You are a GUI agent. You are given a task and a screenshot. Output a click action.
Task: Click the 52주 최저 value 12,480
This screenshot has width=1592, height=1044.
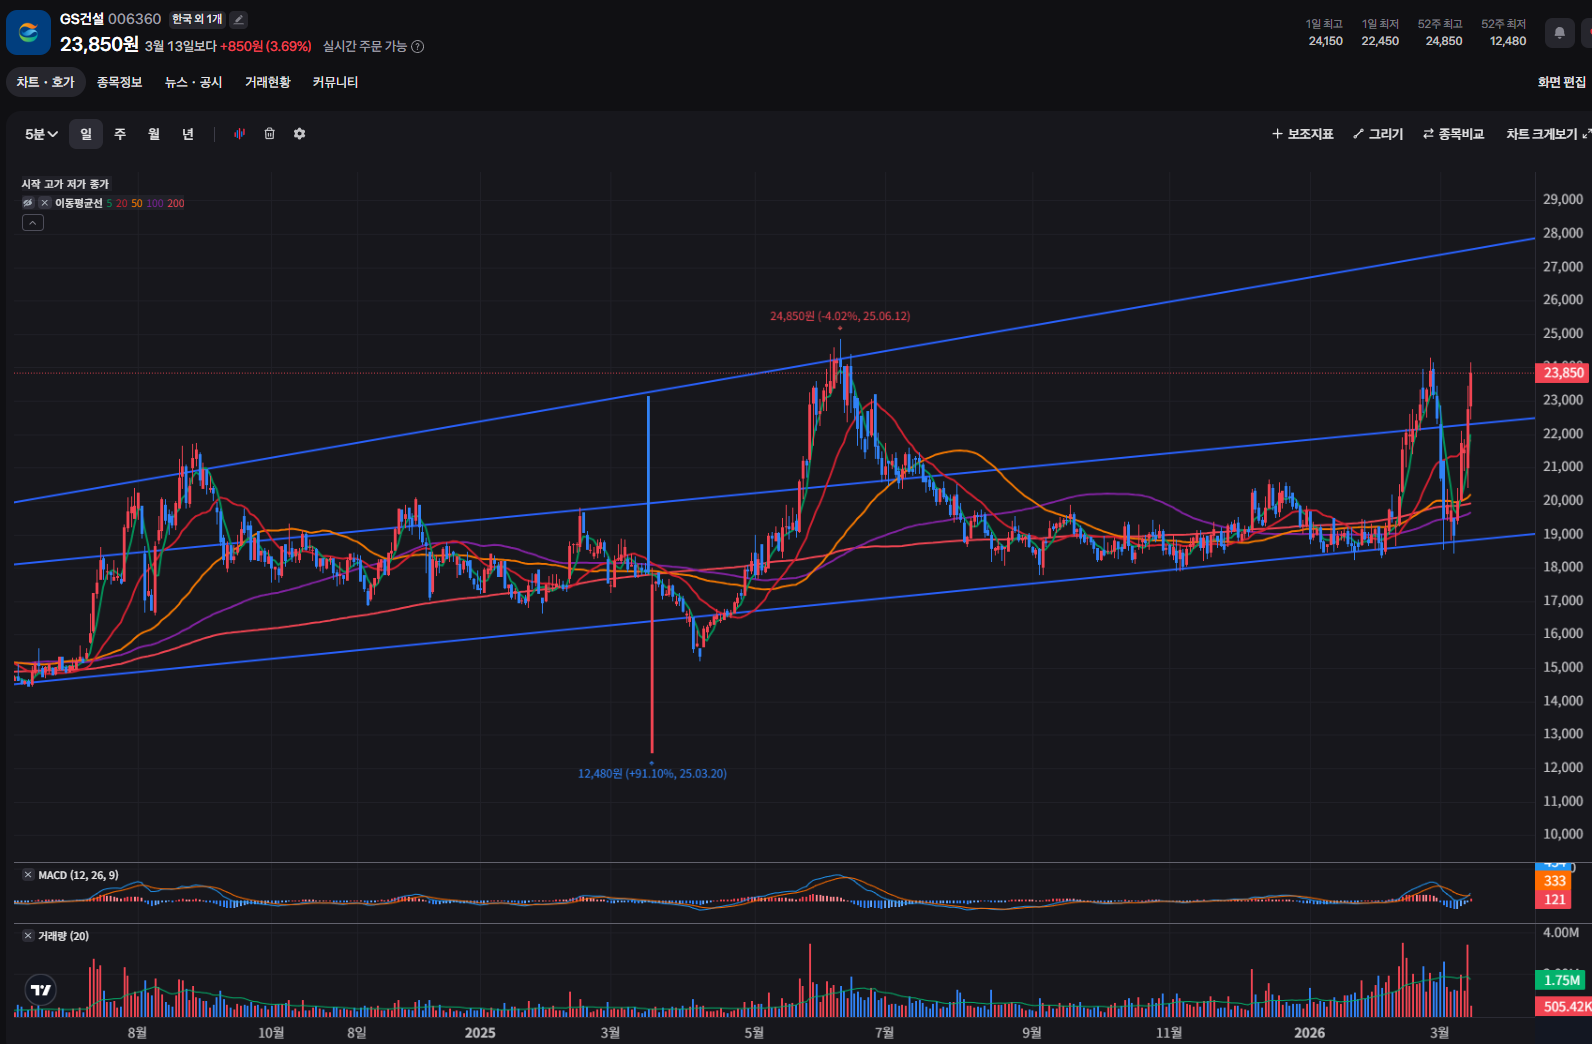coord(1508,41)
